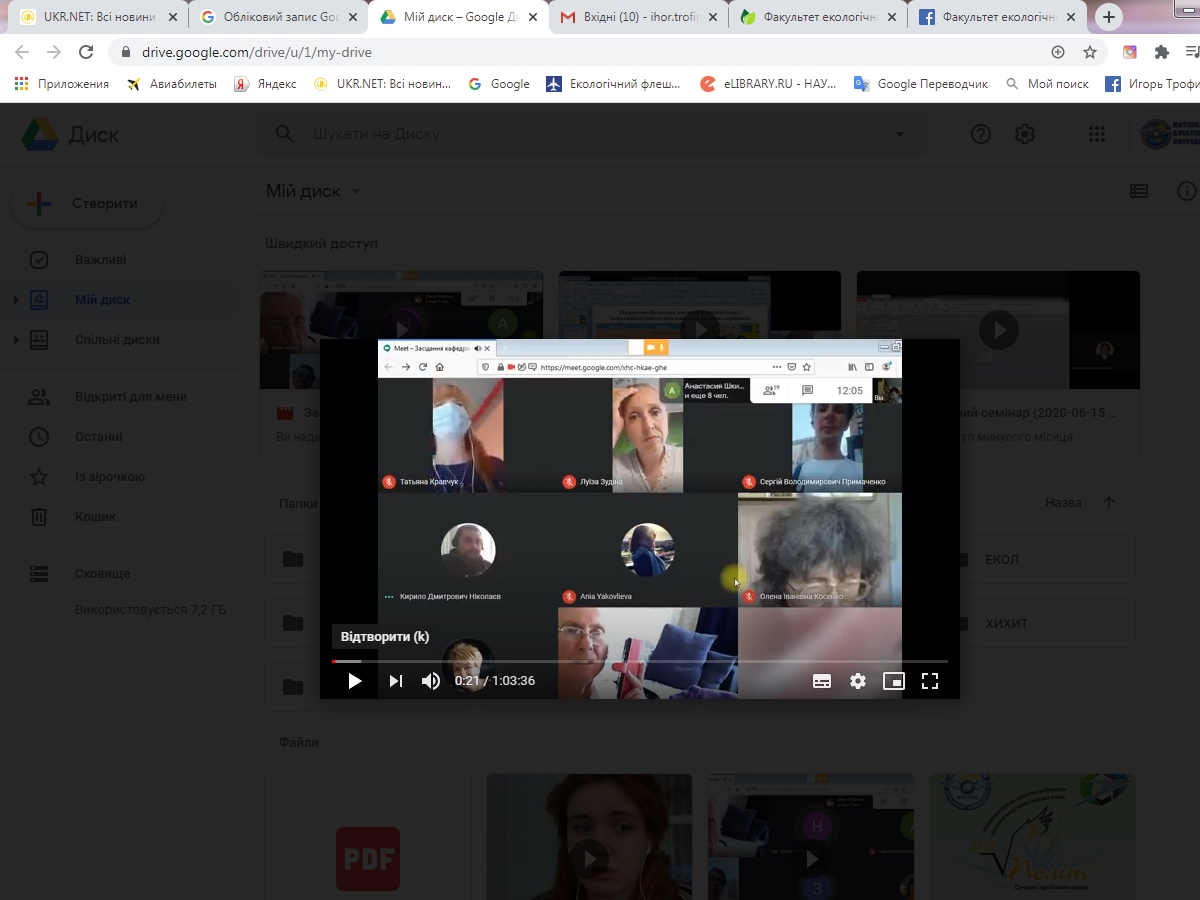The width and height of the screenshot is (1200, 900).
Task: Switch to the UKR.NET browser tab
Action: 98,17
